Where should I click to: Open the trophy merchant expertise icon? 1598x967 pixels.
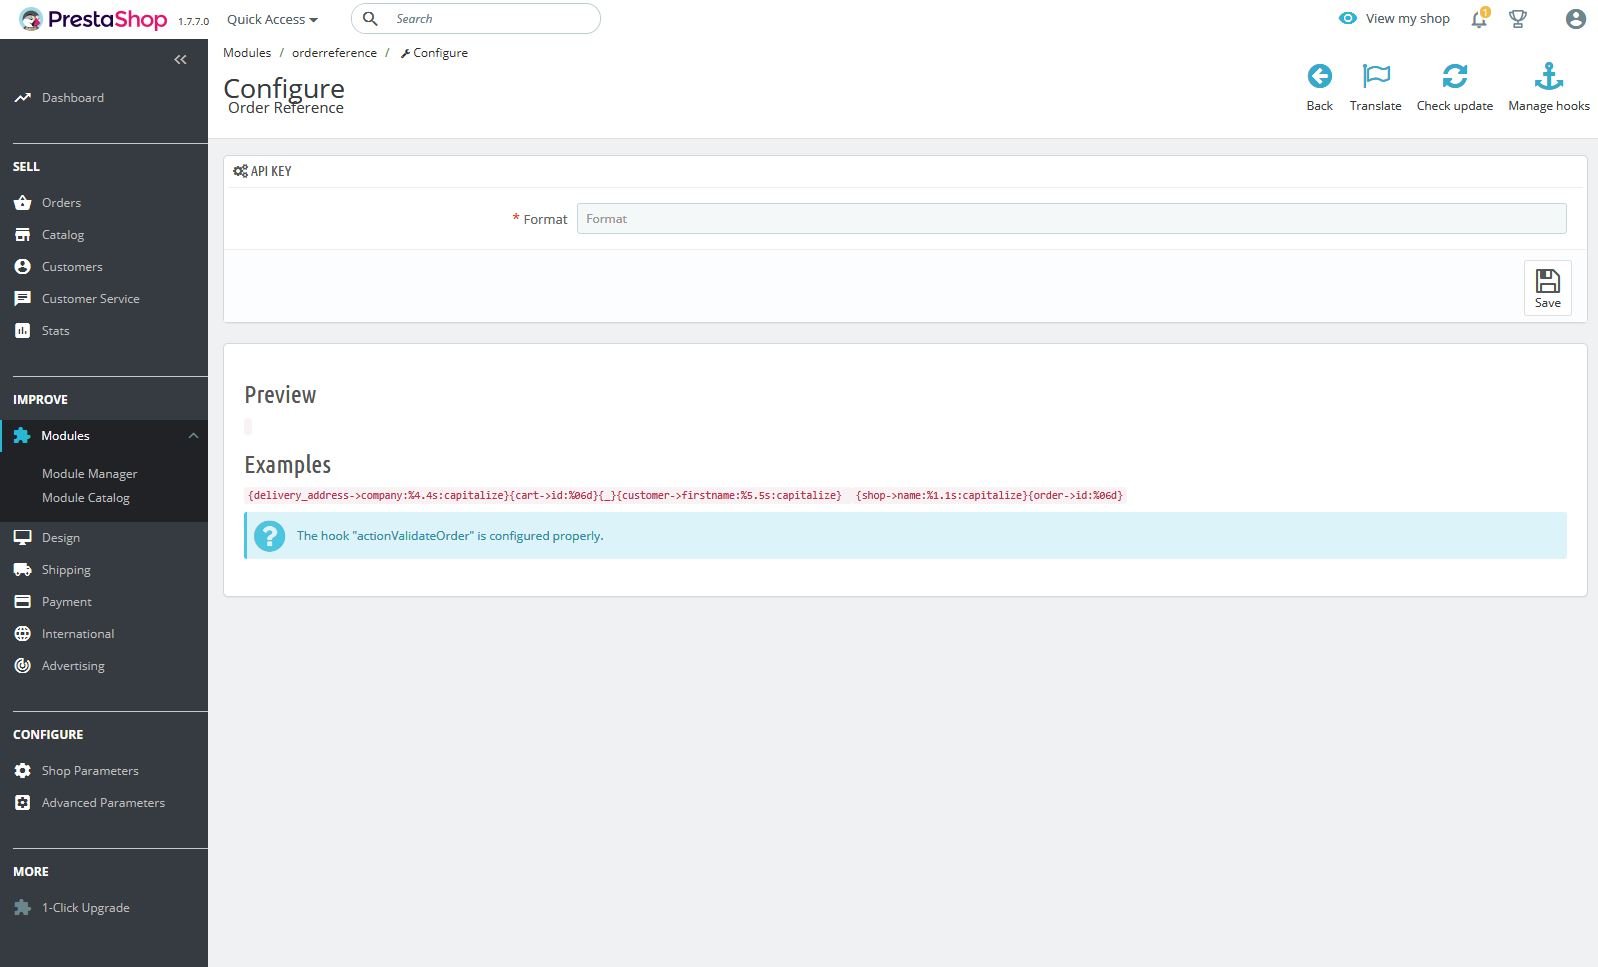tap(1518, 19)
